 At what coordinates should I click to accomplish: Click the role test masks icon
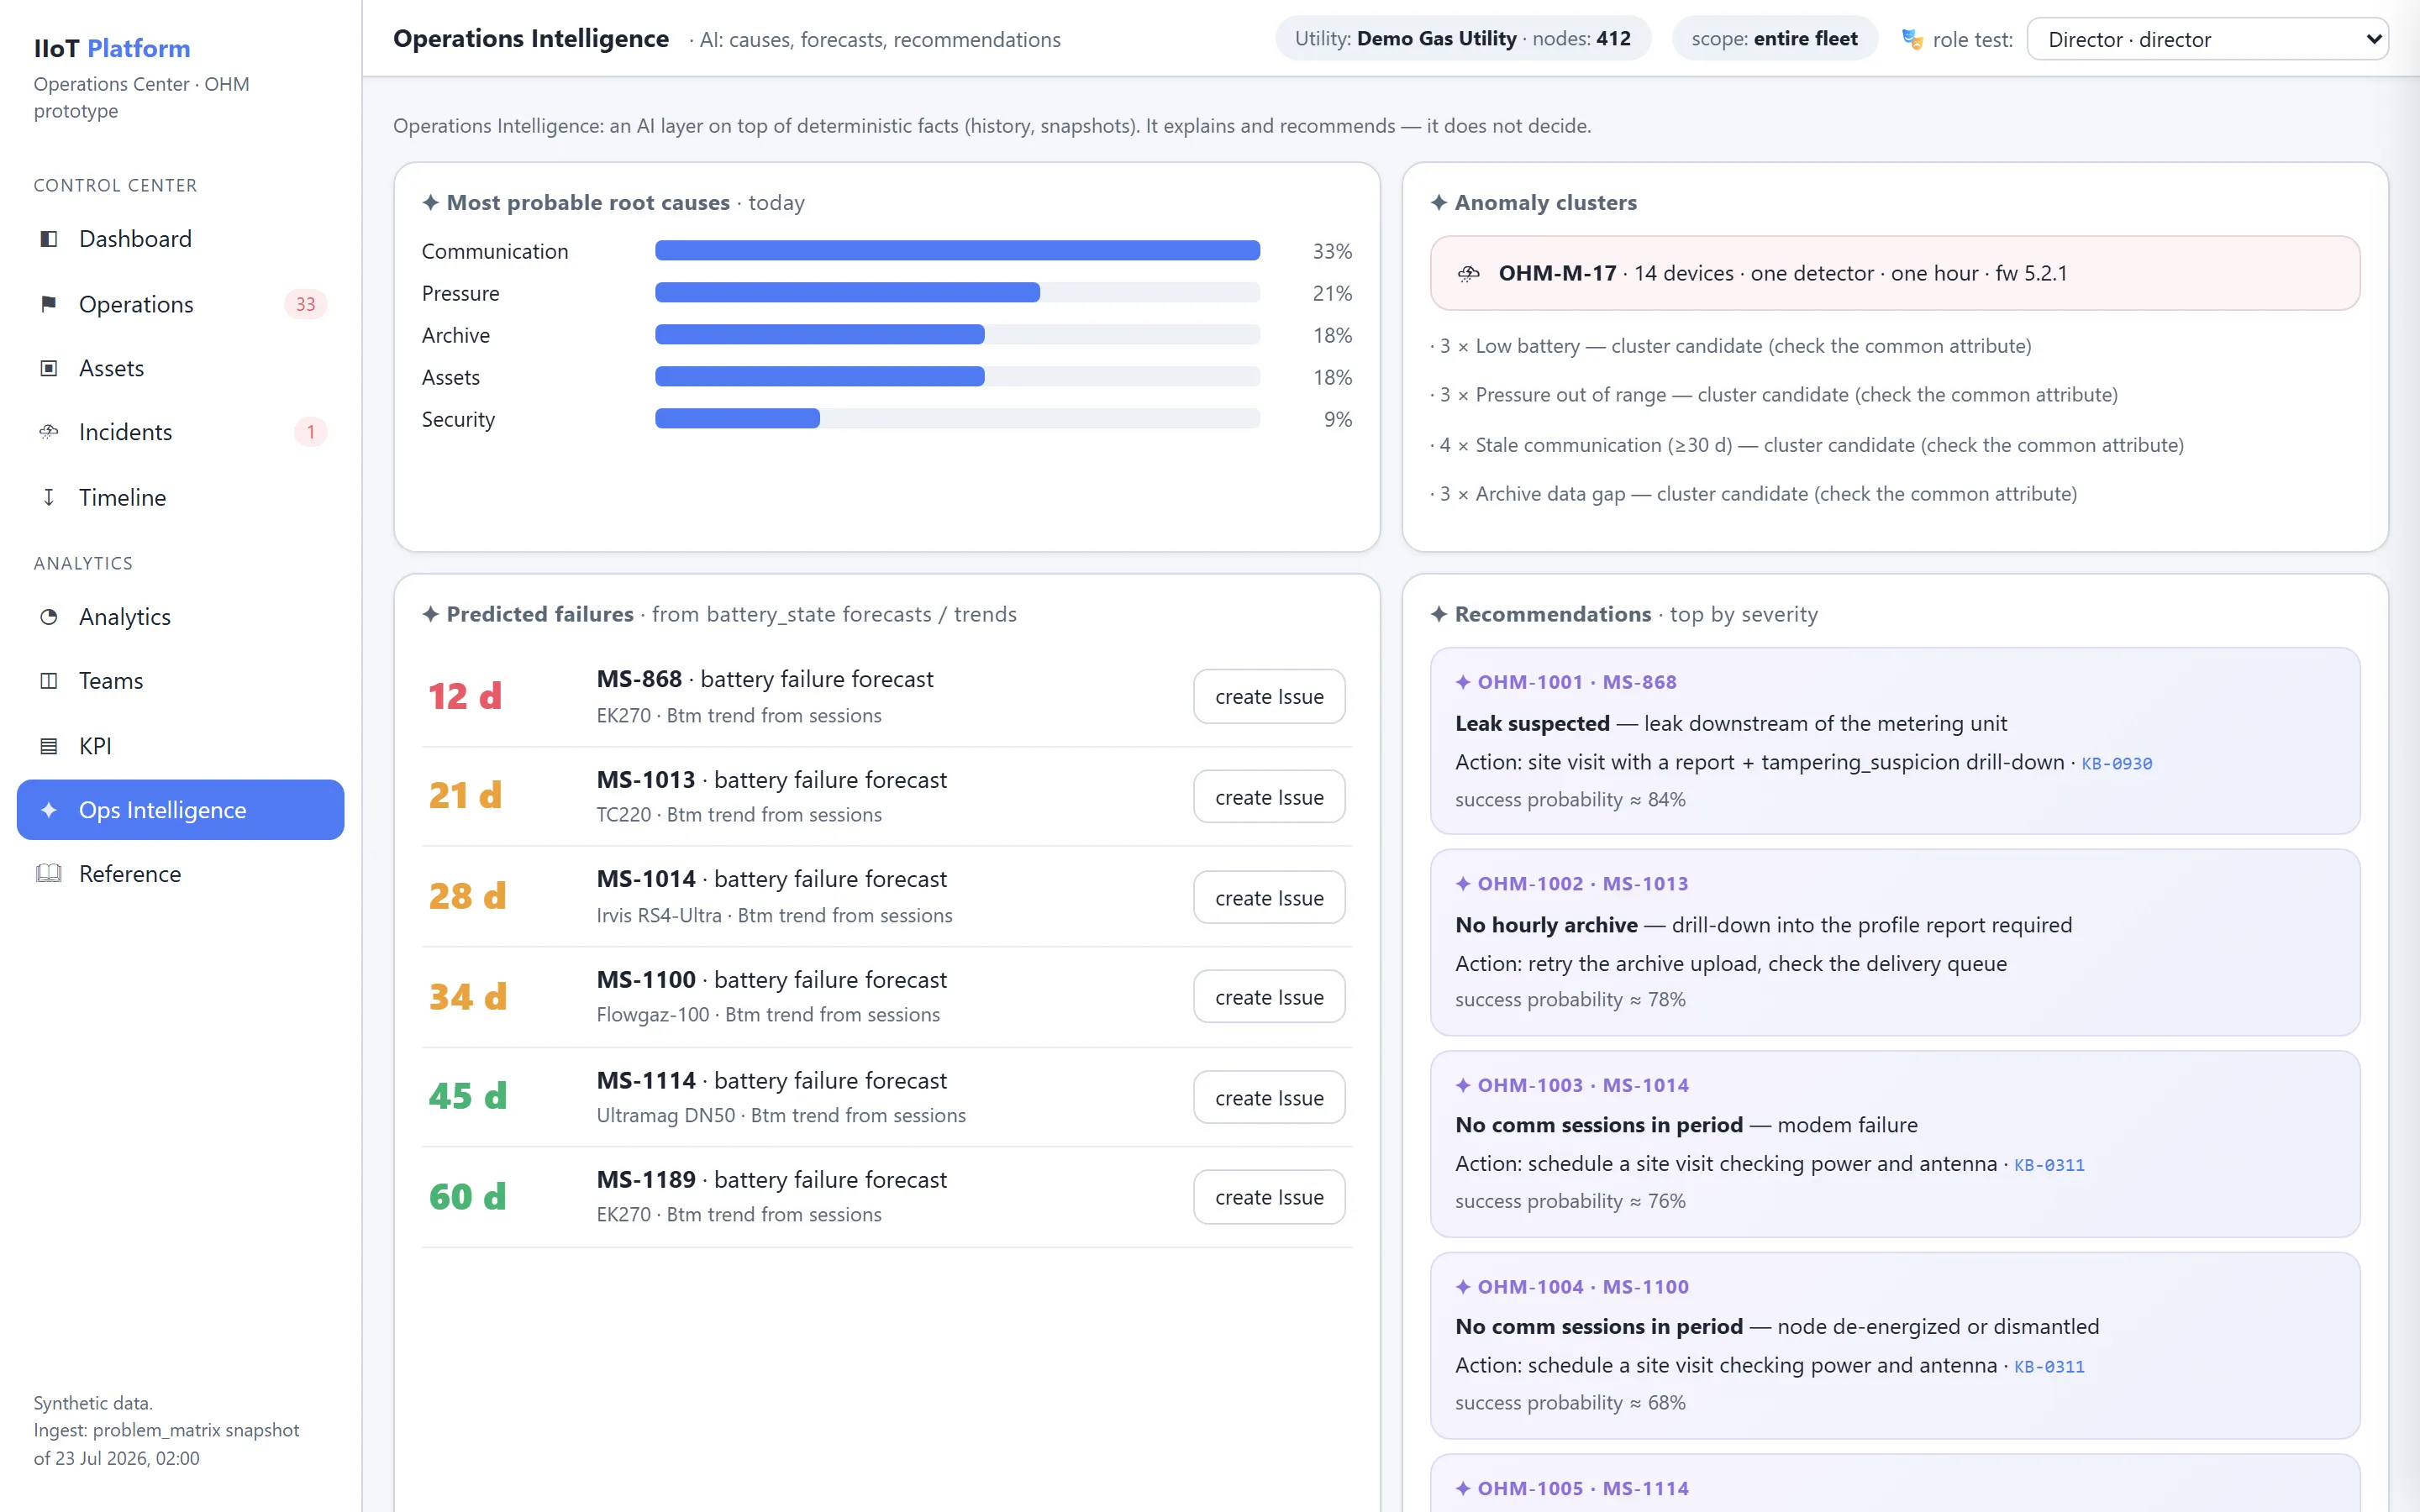click(1912, 39)
